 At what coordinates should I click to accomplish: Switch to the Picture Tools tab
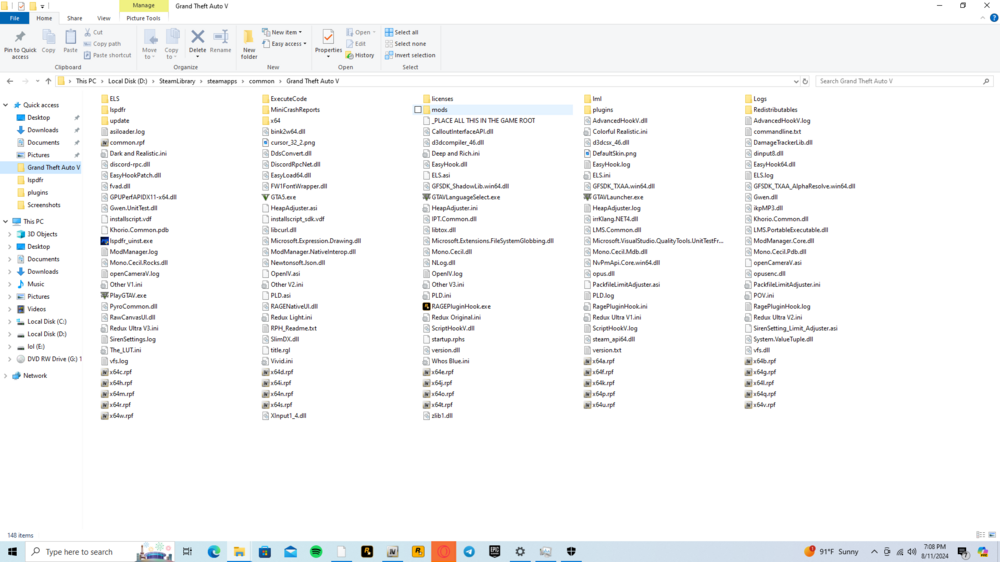(143, 18)
